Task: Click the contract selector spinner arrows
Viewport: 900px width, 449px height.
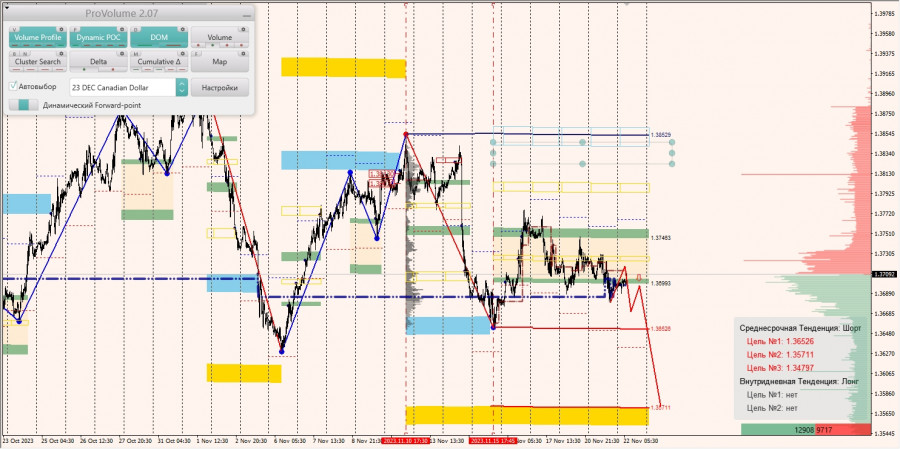Action: tap(182, 87)
